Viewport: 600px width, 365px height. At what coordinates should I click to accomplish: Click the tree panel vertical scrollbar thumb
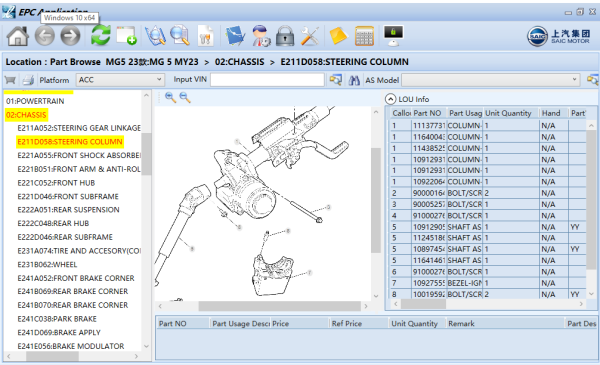pyautogui.click(x=146, y=154)
